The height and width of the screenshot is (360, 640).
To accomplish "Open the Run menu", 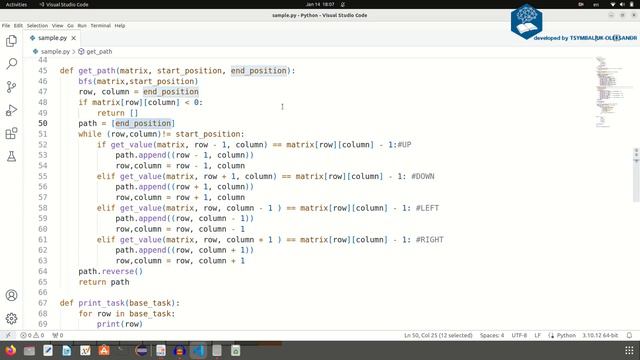I will pos(82,25).
